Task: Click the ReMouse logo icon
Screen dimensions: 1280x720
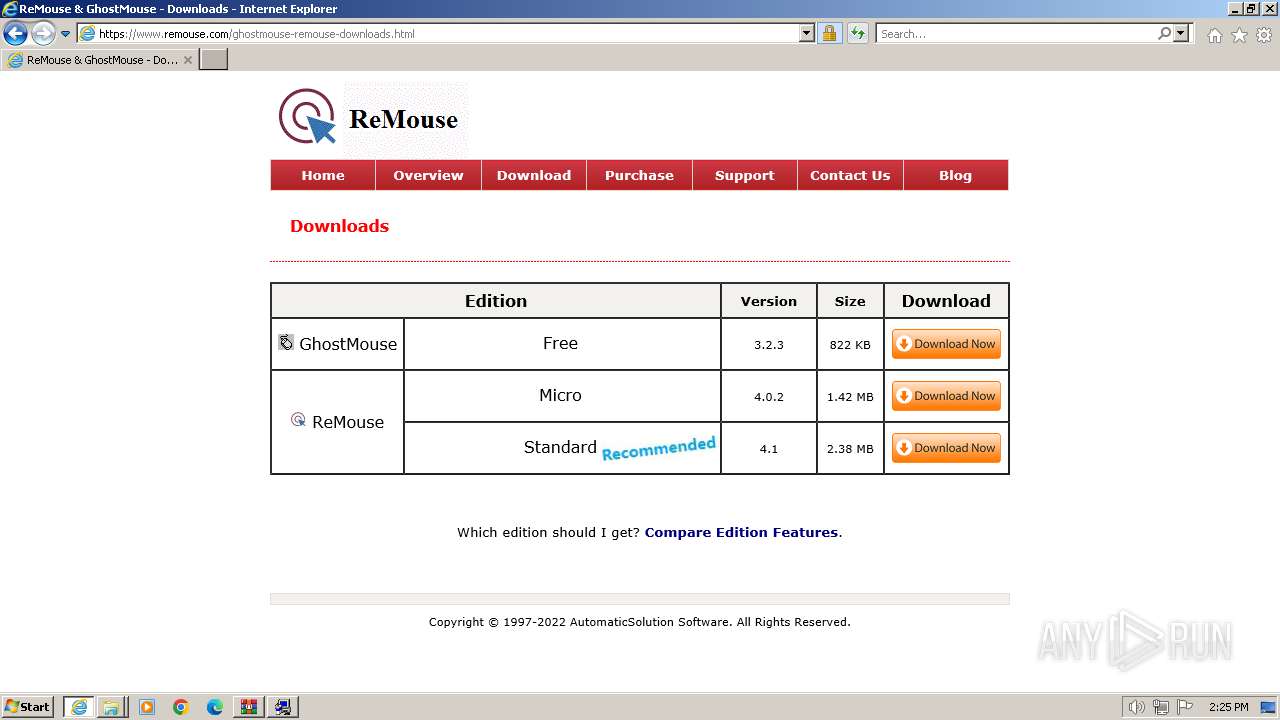Action: coord(306,117)
